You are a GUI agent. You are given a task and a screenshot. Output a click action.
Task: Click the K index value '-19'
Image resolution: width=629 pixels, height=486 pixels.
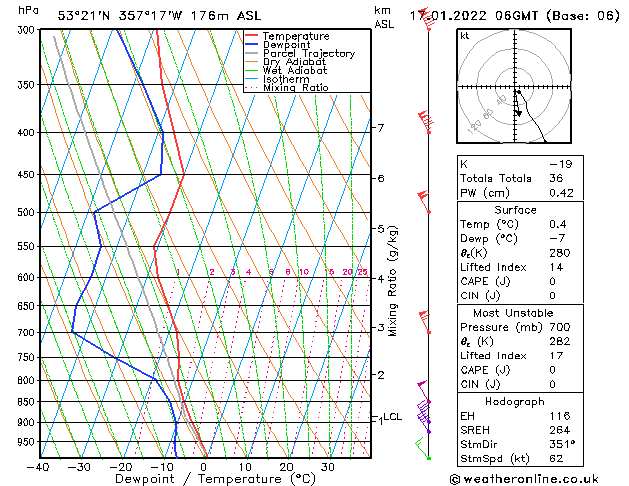coord(561,164)
